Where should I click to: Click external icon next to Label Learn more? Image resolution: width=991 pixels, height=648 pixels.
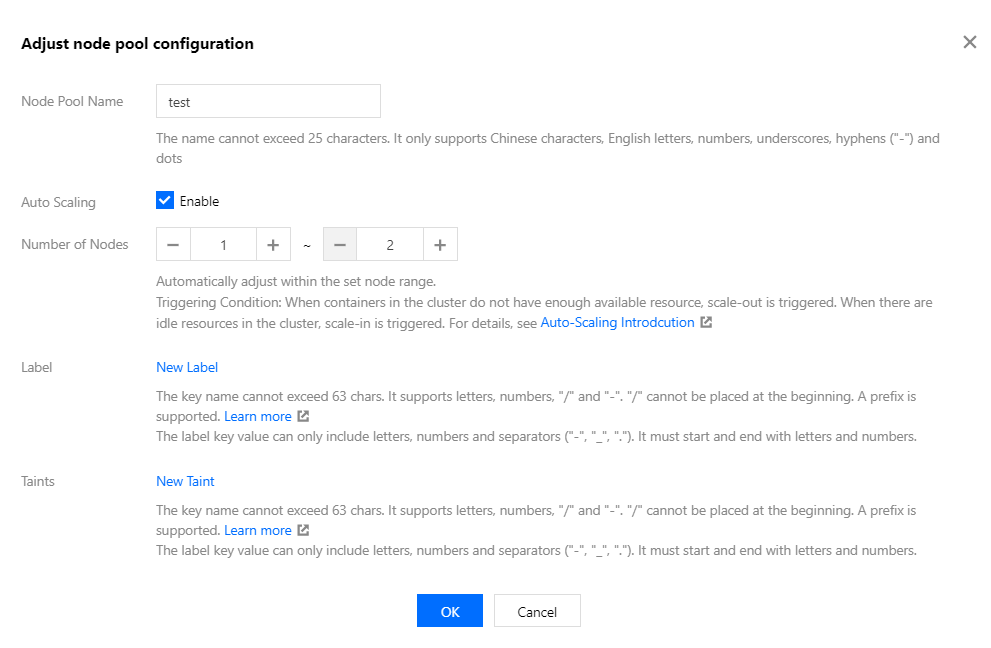[x=303, y=416]
